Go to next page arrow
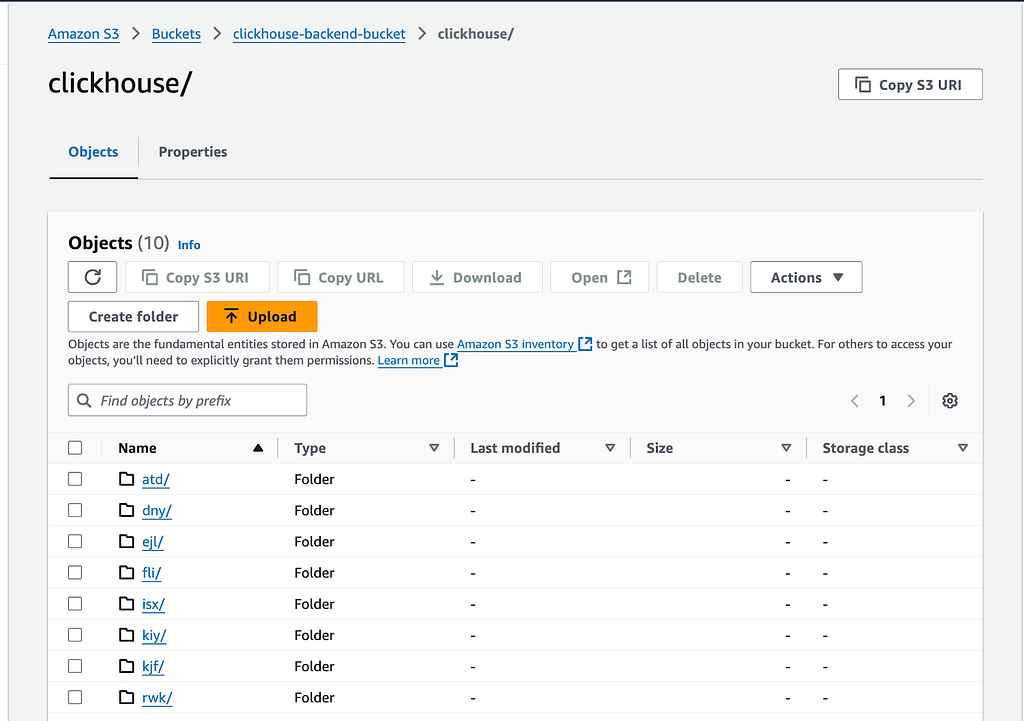The width and height of the screenshot is (1024, 721). (911, 400)
